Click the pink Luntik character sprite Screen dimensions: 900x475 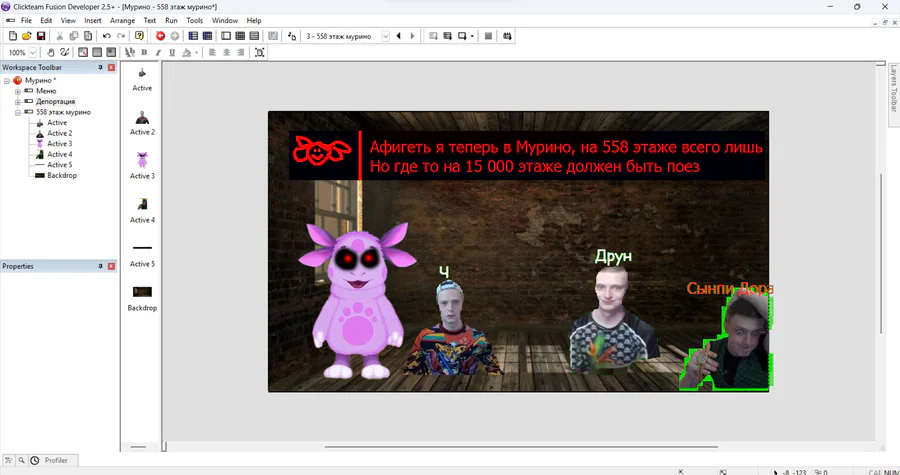[x=358, y=301]
